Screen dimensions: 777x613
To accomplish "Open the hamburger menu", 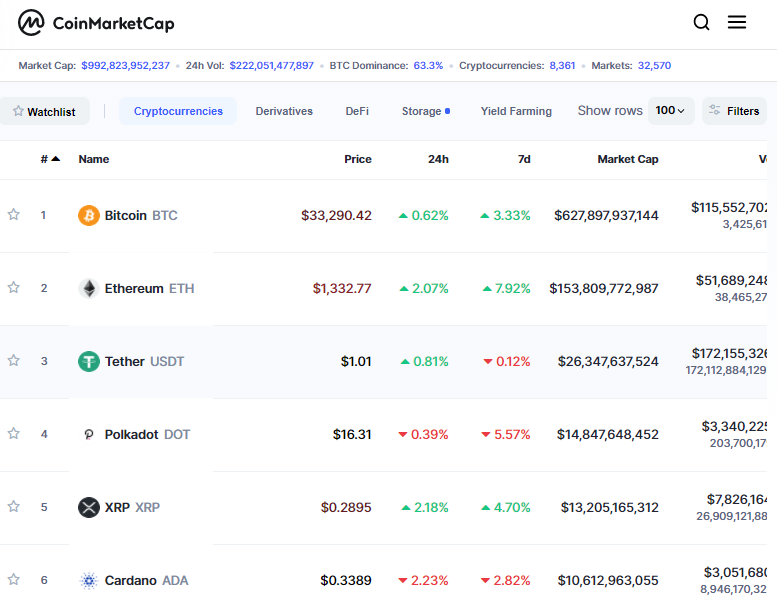I will (x=737, y=22).
